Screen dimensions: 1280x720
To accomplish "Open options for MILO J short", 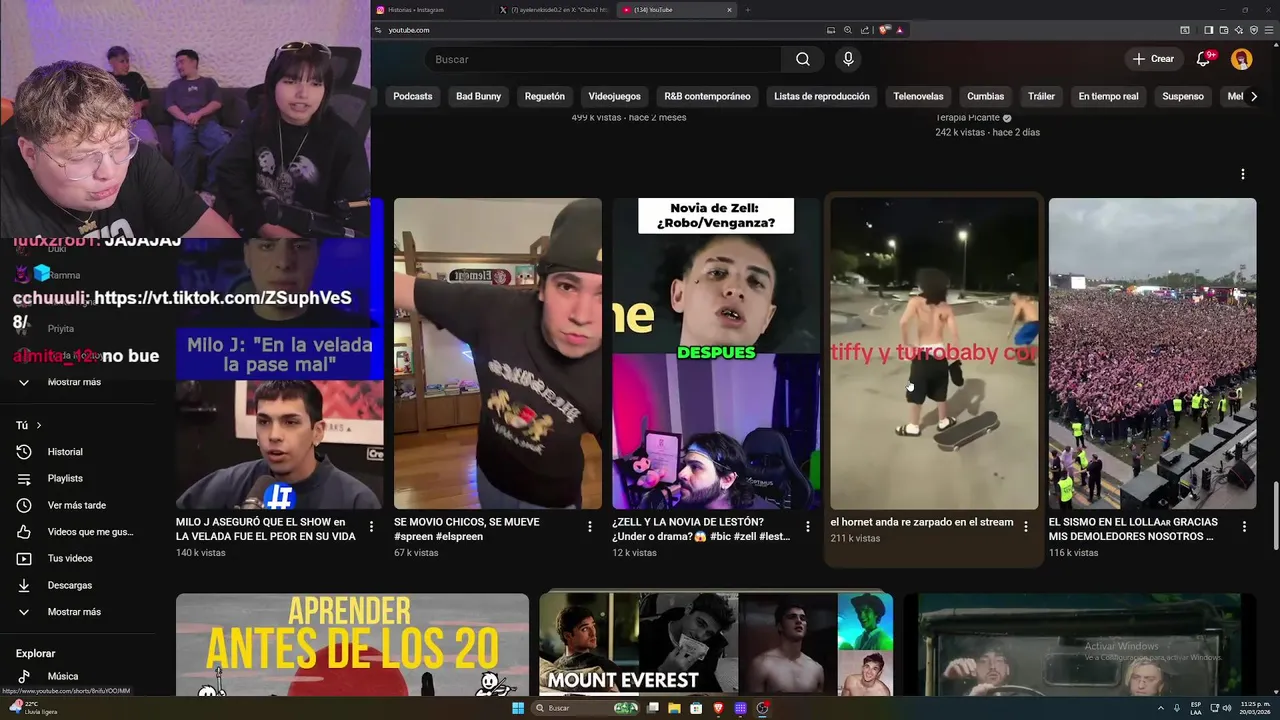I will (371, 526).
